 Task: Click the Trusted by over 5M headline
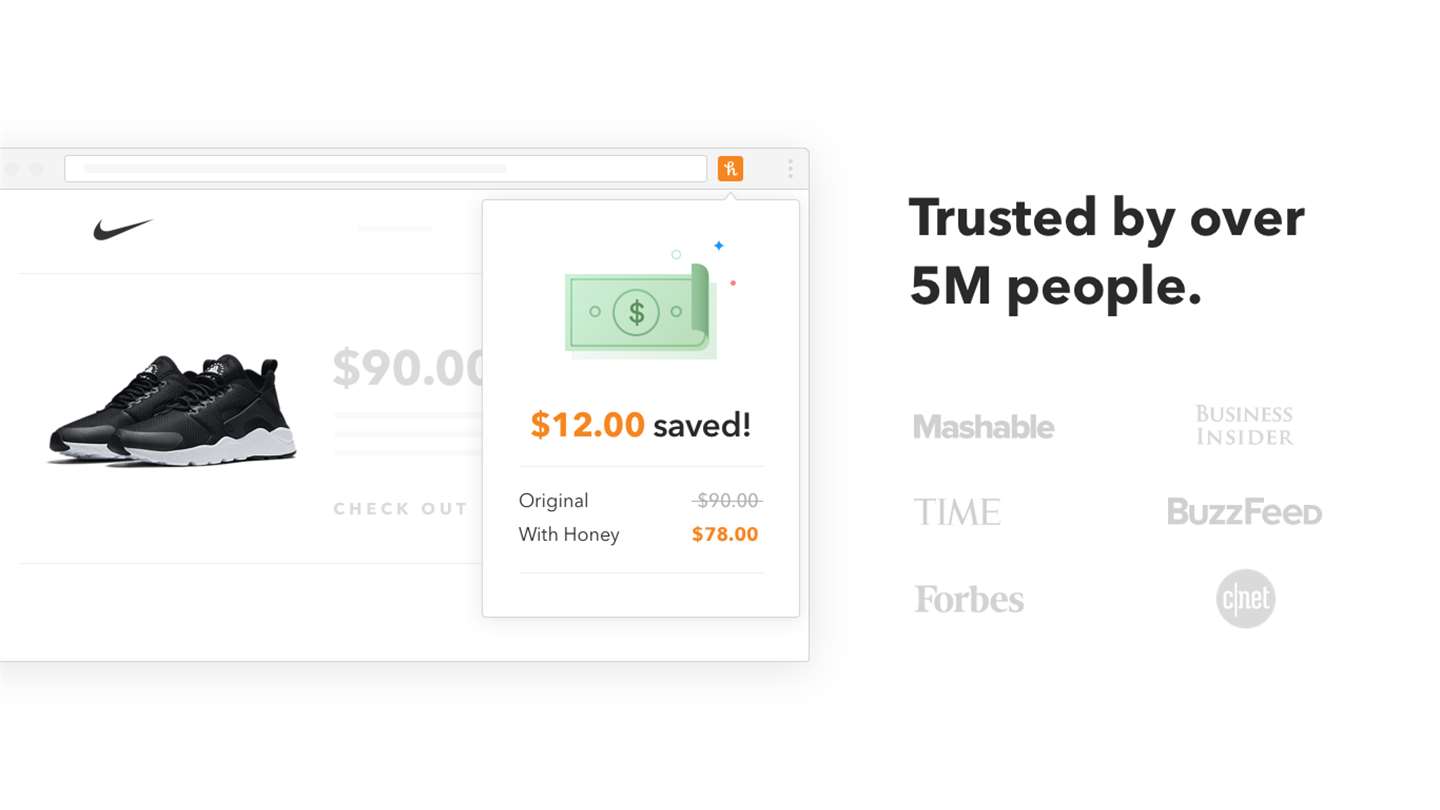coord(1106,252)
